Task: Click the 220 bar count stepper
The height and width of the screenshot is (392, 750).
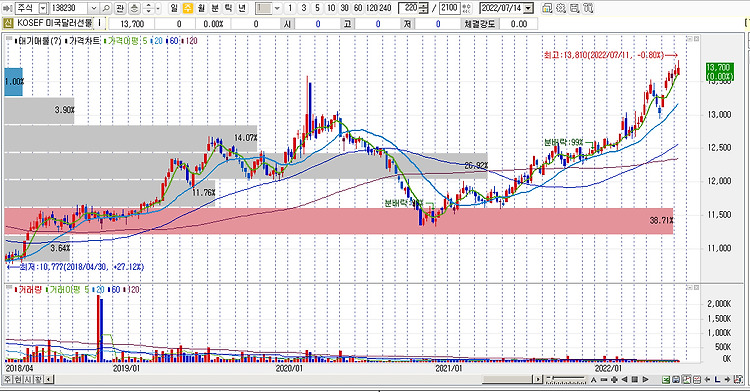Action: (x=423, y=8)
